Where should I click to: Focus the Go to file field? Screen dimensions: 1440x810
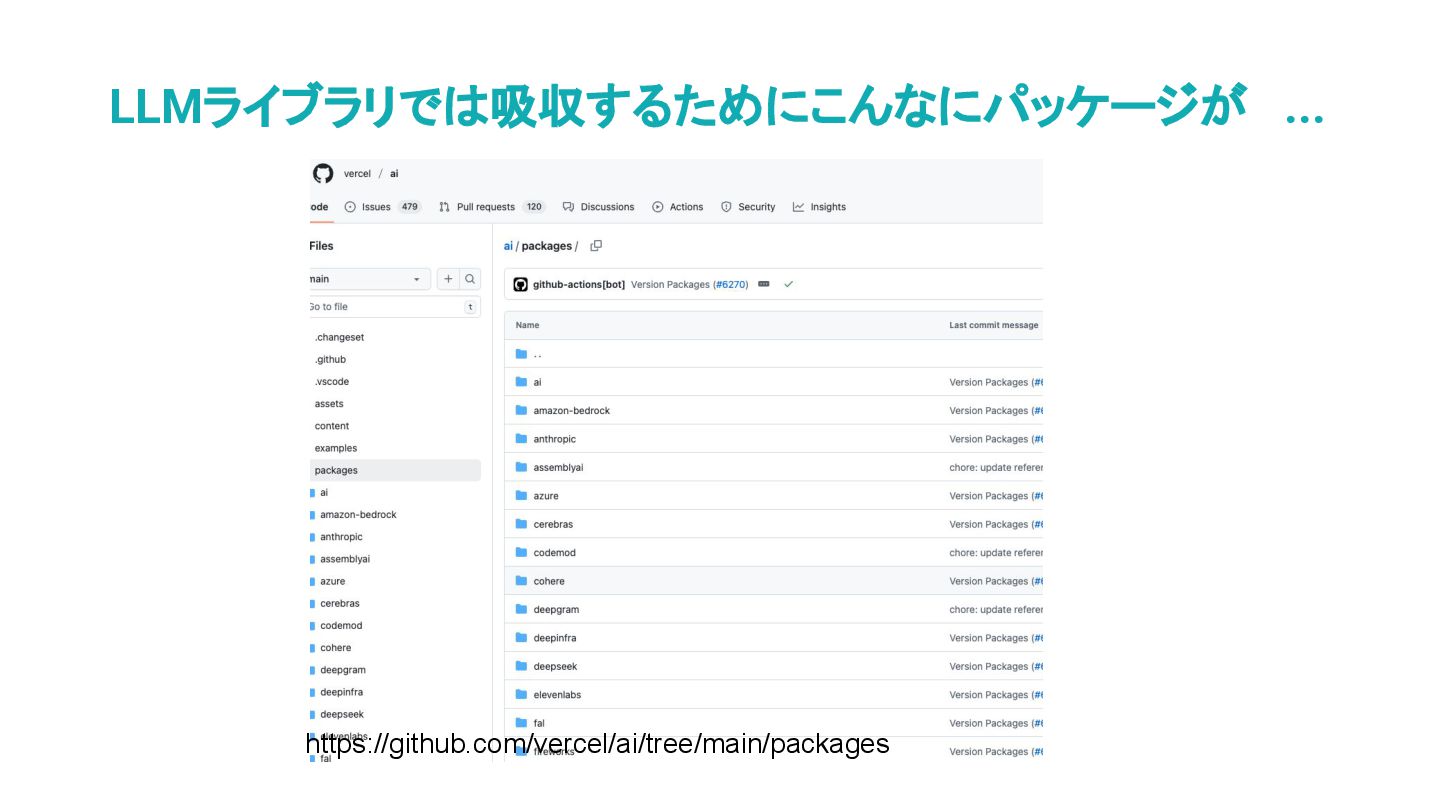[394, 307]
